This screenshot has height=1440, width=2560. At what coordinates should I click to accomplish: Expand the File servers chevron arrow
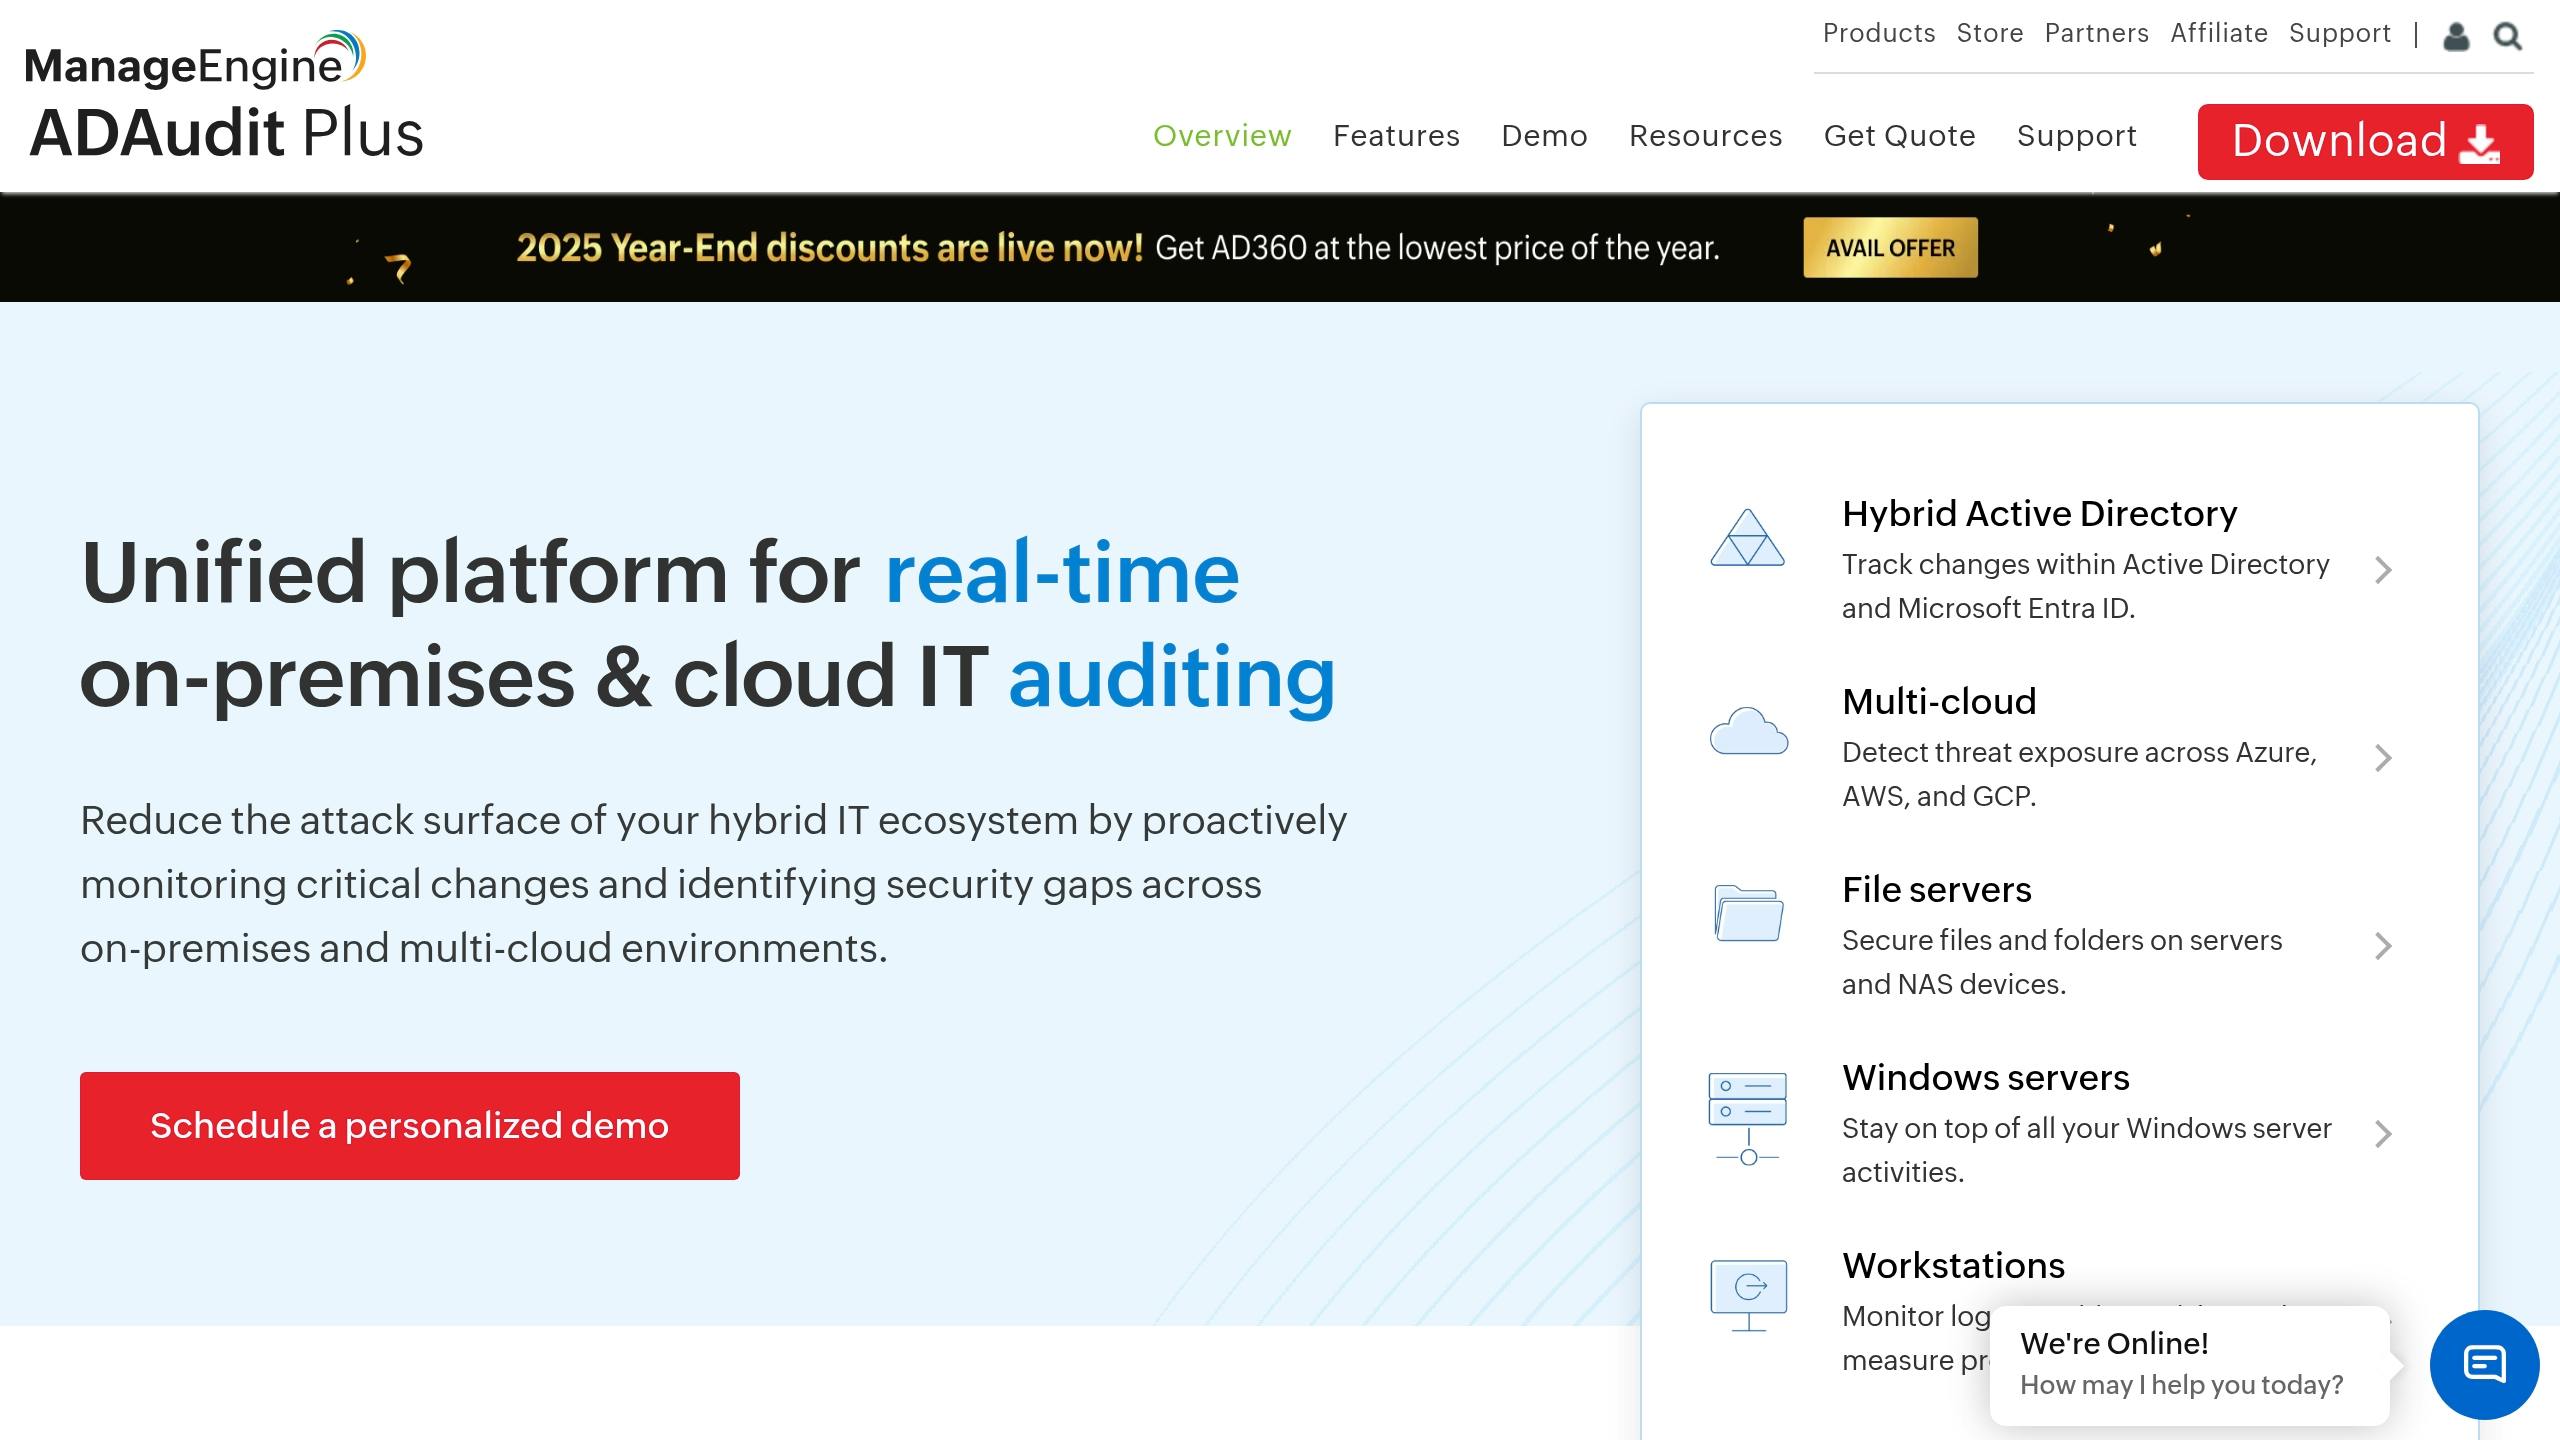2383,946
